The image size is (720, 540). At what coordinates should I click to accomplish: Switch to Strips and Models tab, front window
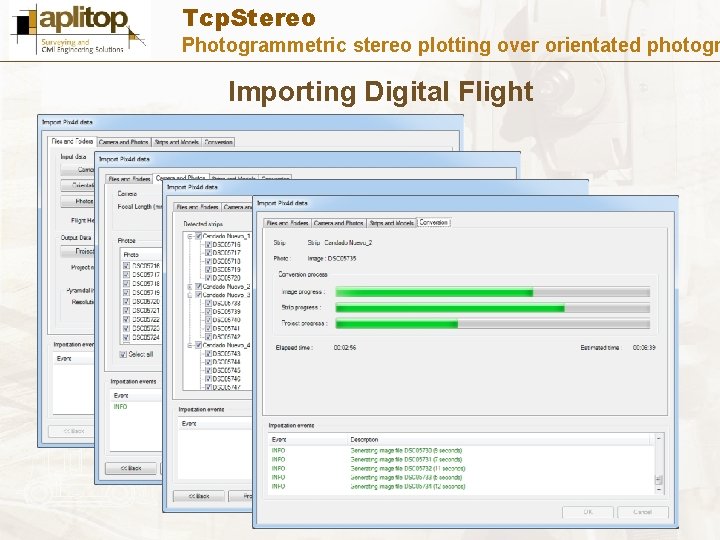[392, 223]
